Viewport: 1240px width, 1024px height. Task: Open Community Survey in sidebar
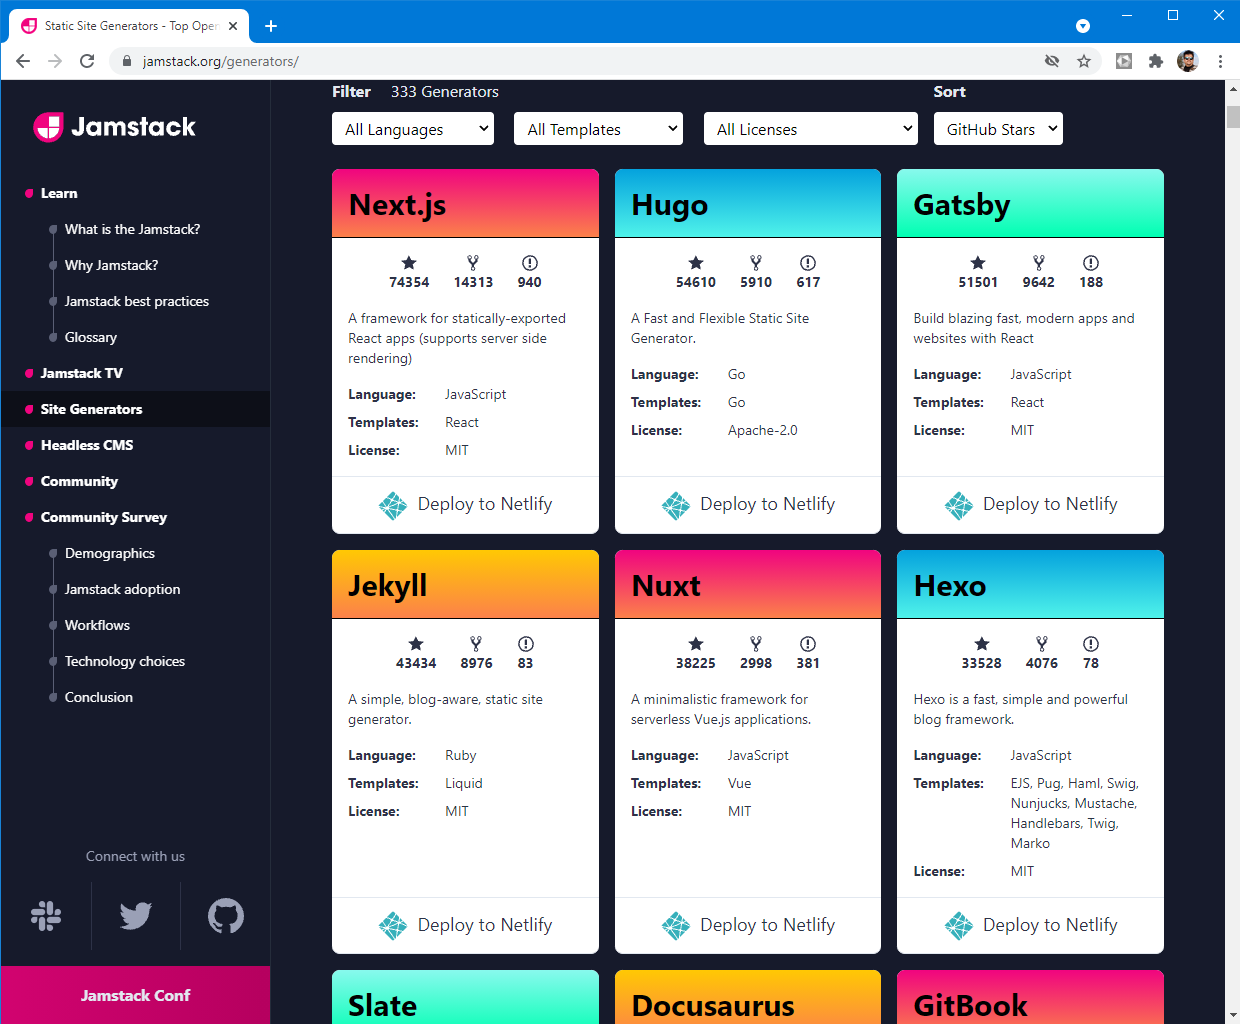point(104,517)
